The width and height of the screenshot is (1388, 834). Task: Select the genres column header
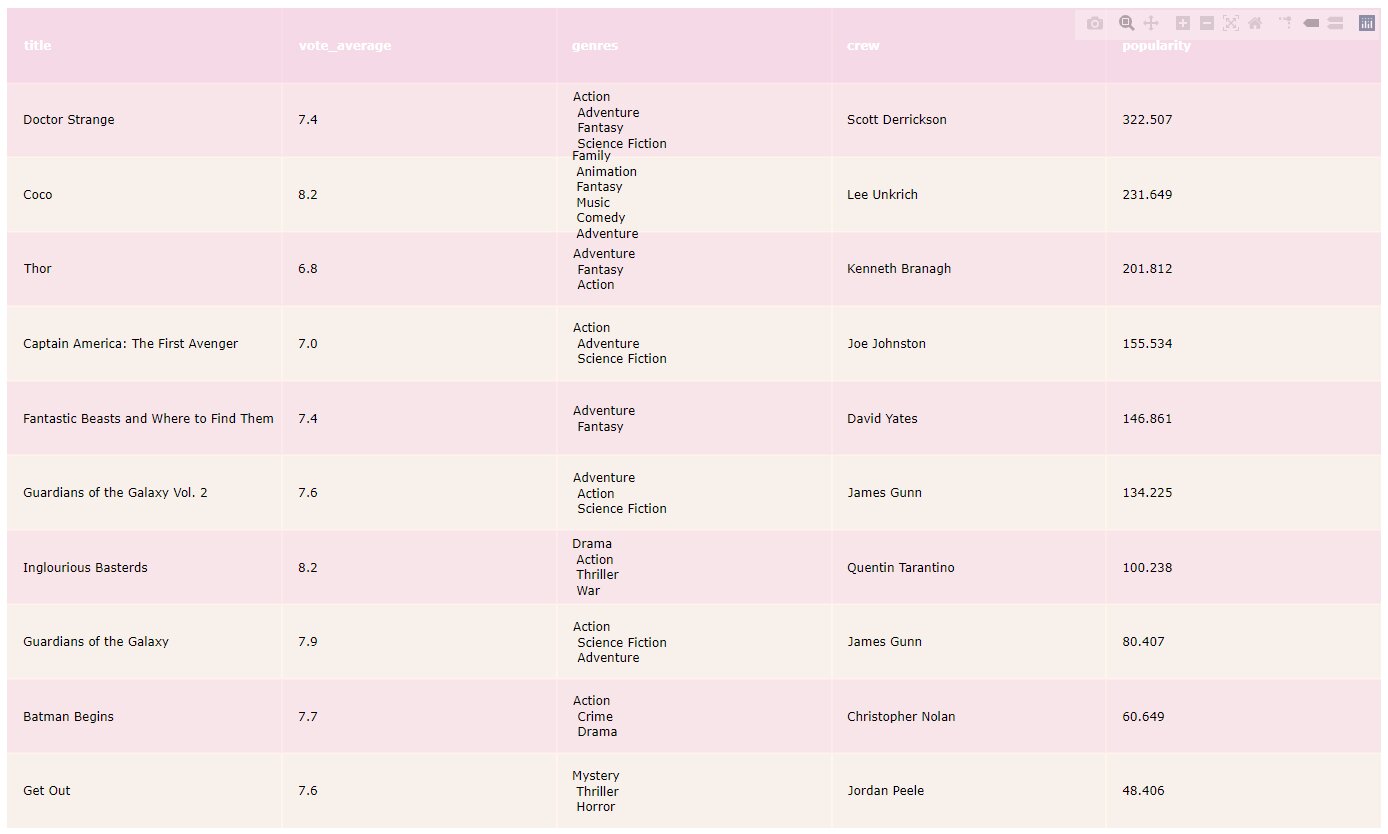(595, 46)
